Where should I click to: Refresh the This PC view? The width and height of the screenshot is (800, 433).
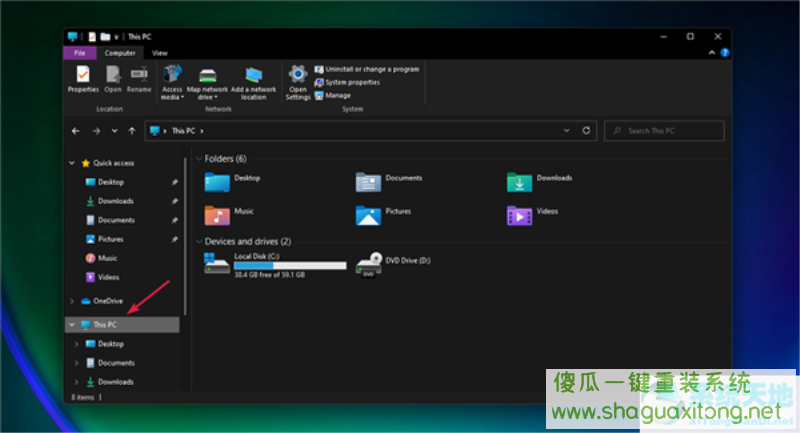[586, 131]
